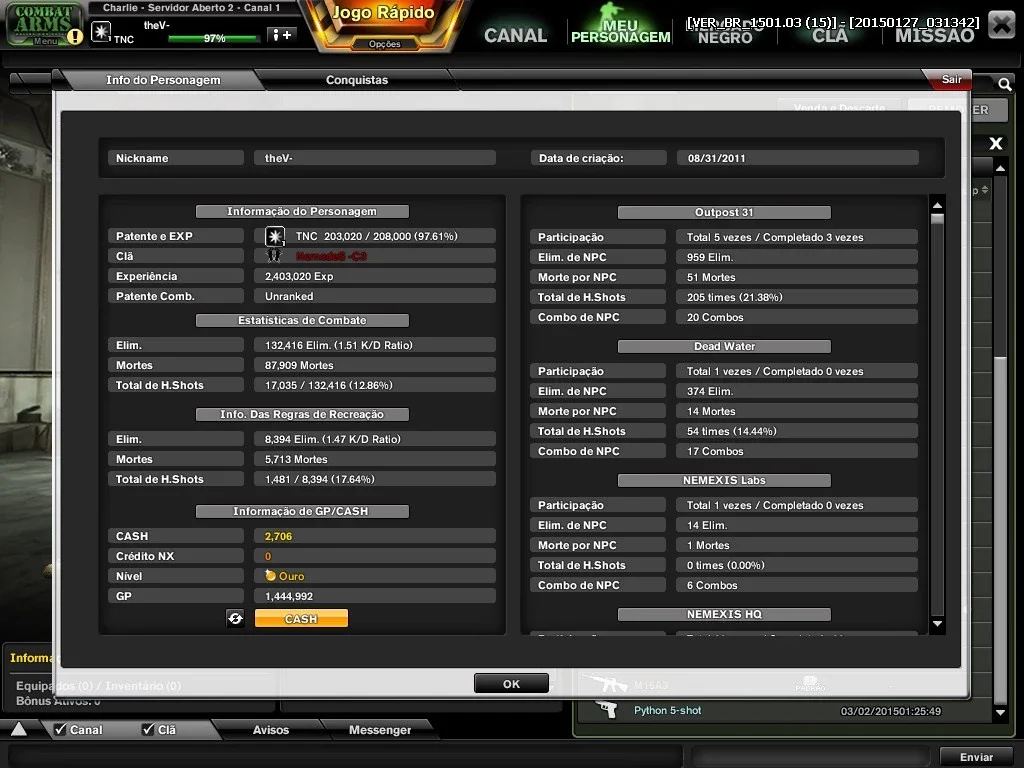This screenshot has height=768, width=1024.
Task: Click the stats panel scrollbar thumb
Action: click(x=937, y=219)
